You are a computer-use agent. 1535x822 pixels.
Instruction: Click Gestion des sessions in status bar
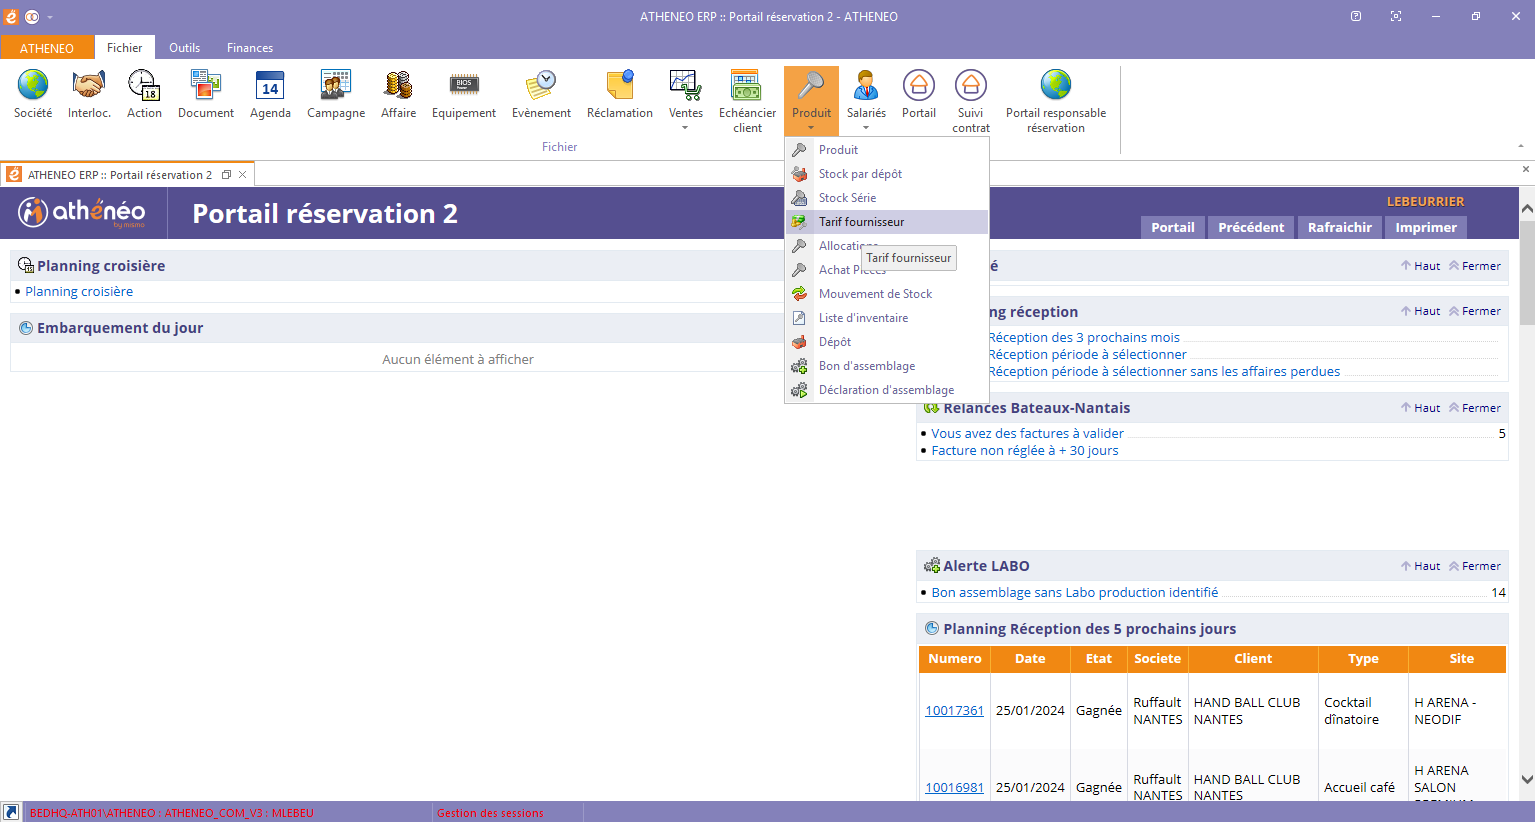490,813
